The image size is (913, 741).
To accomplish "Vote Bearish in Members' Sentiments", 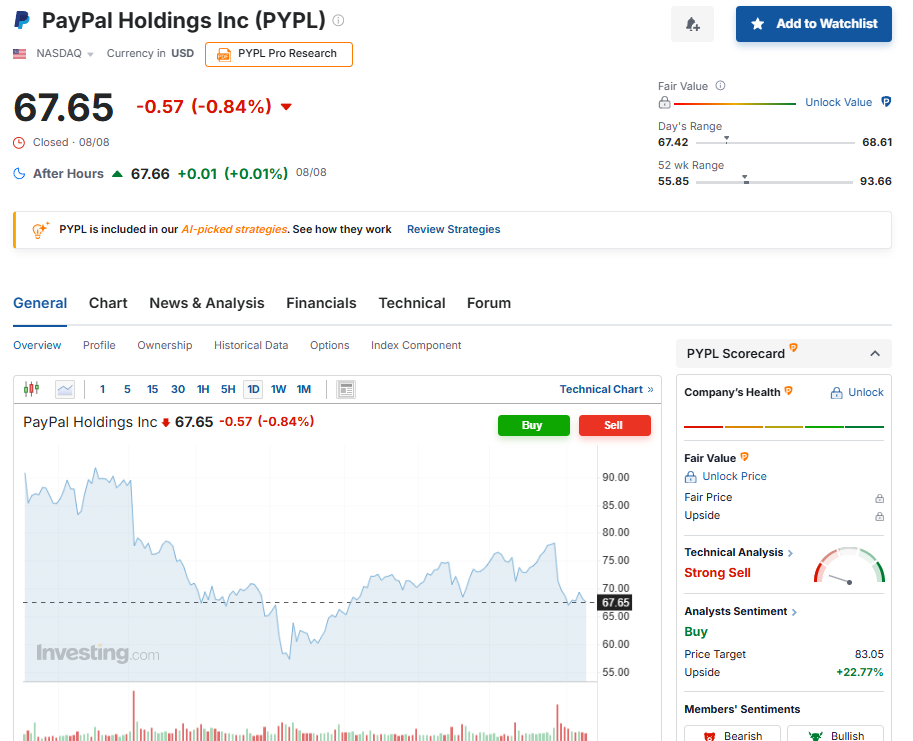I will pyautogui.click(x=732, y=733).
